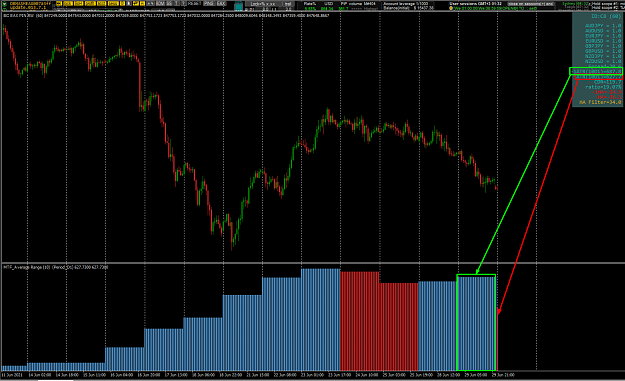Select the 'AUDUSD = 1.0' row

603,31
